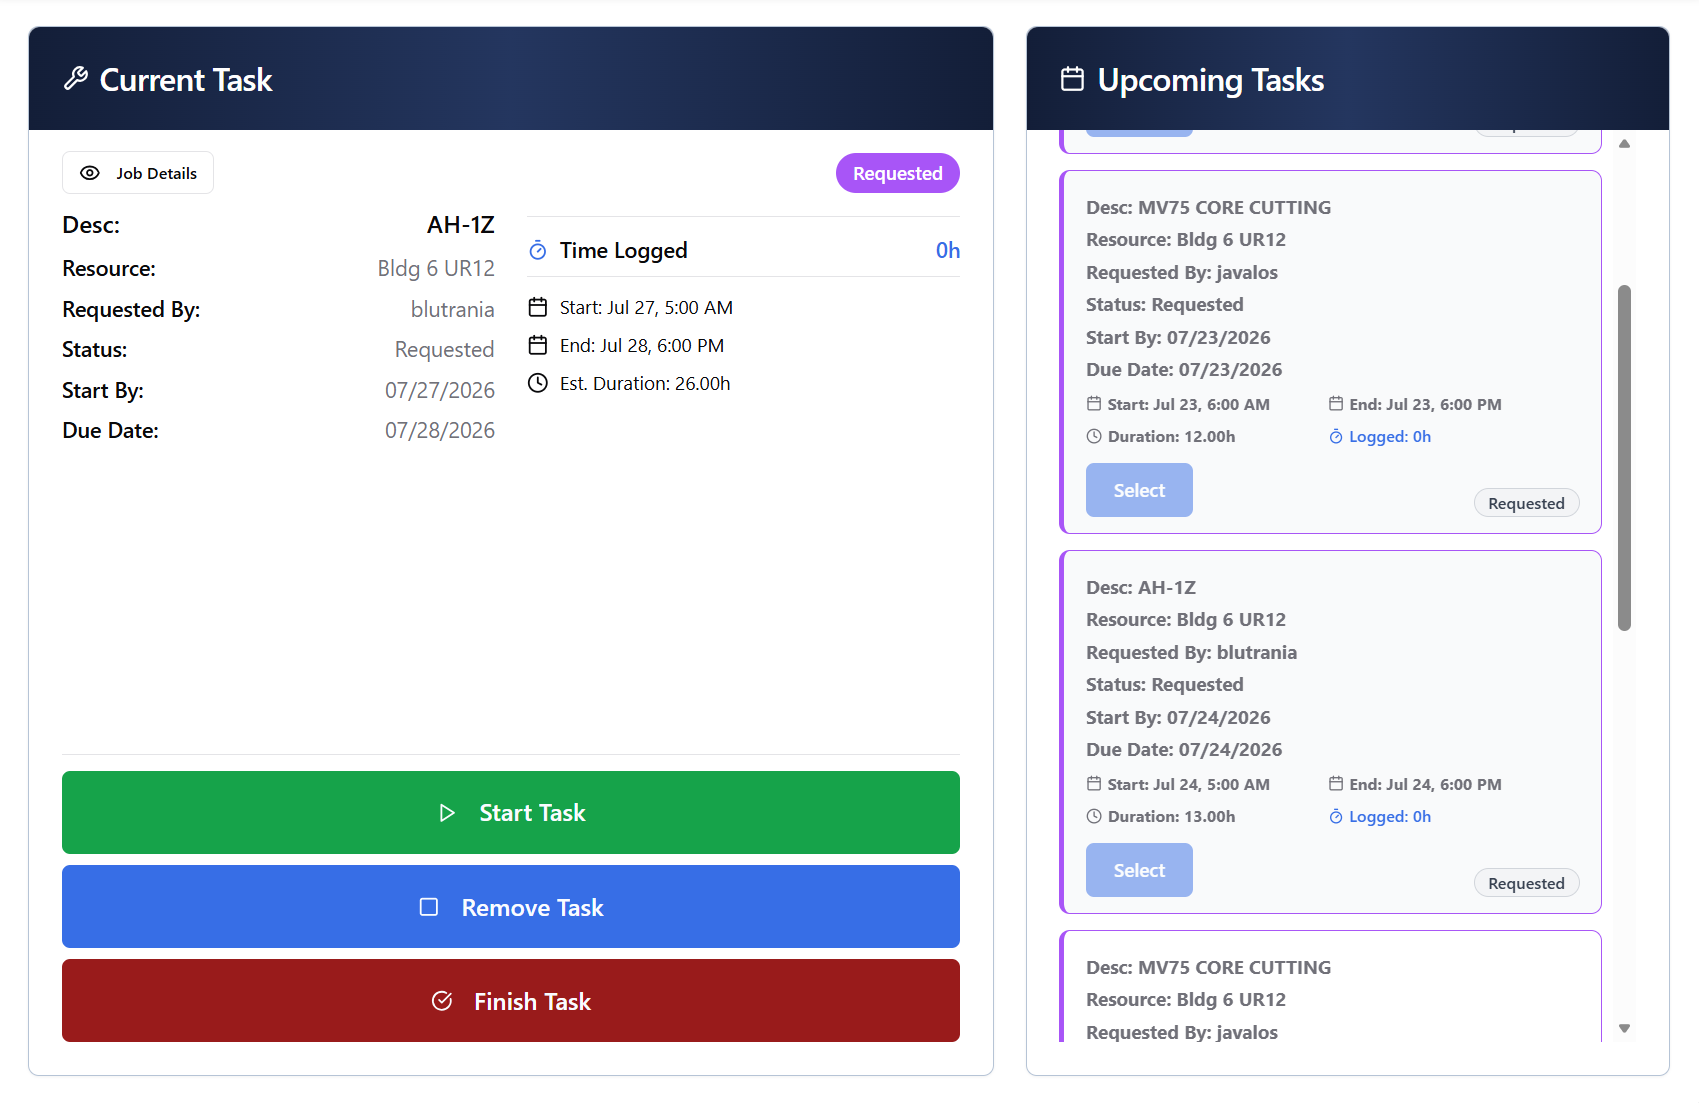1699x1103 pixels.
Task: Finish the current task
Action: pyautogui.click(x=511, y=1001)
